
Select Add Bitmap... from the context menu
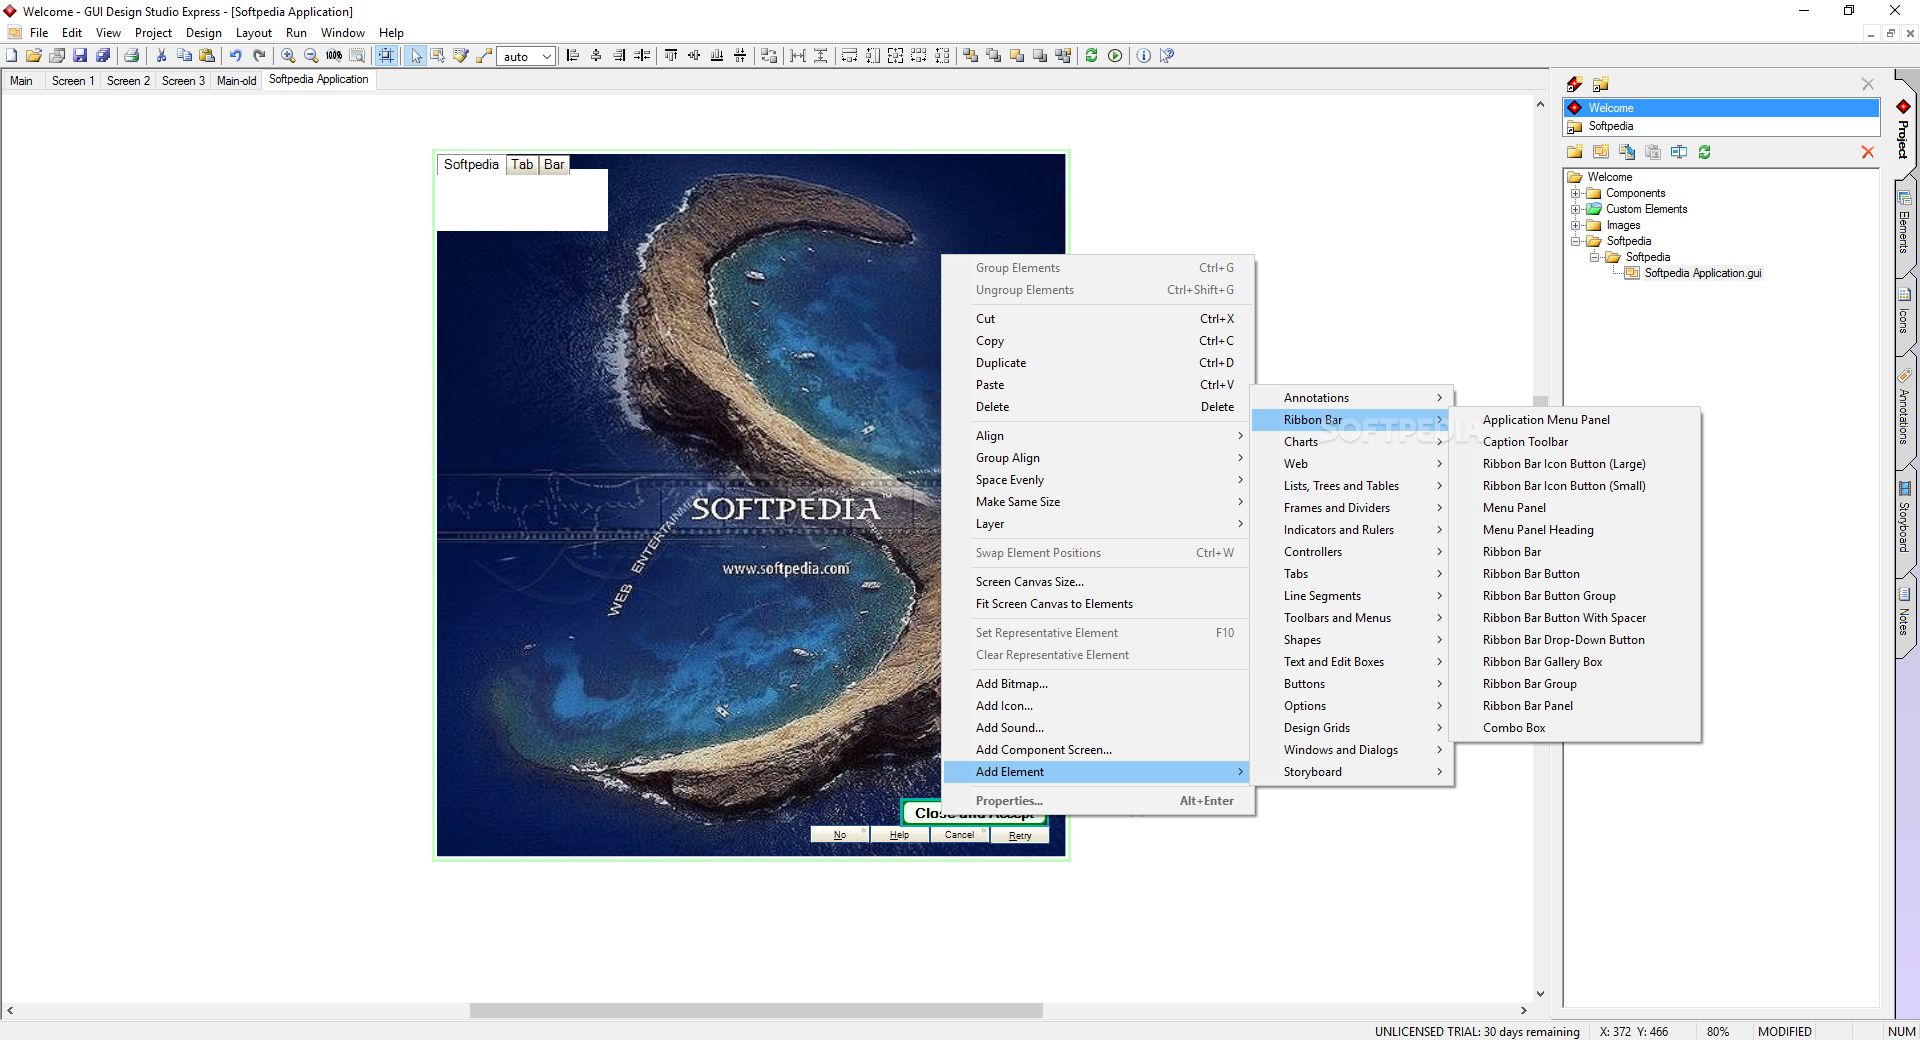point(1097,684)
